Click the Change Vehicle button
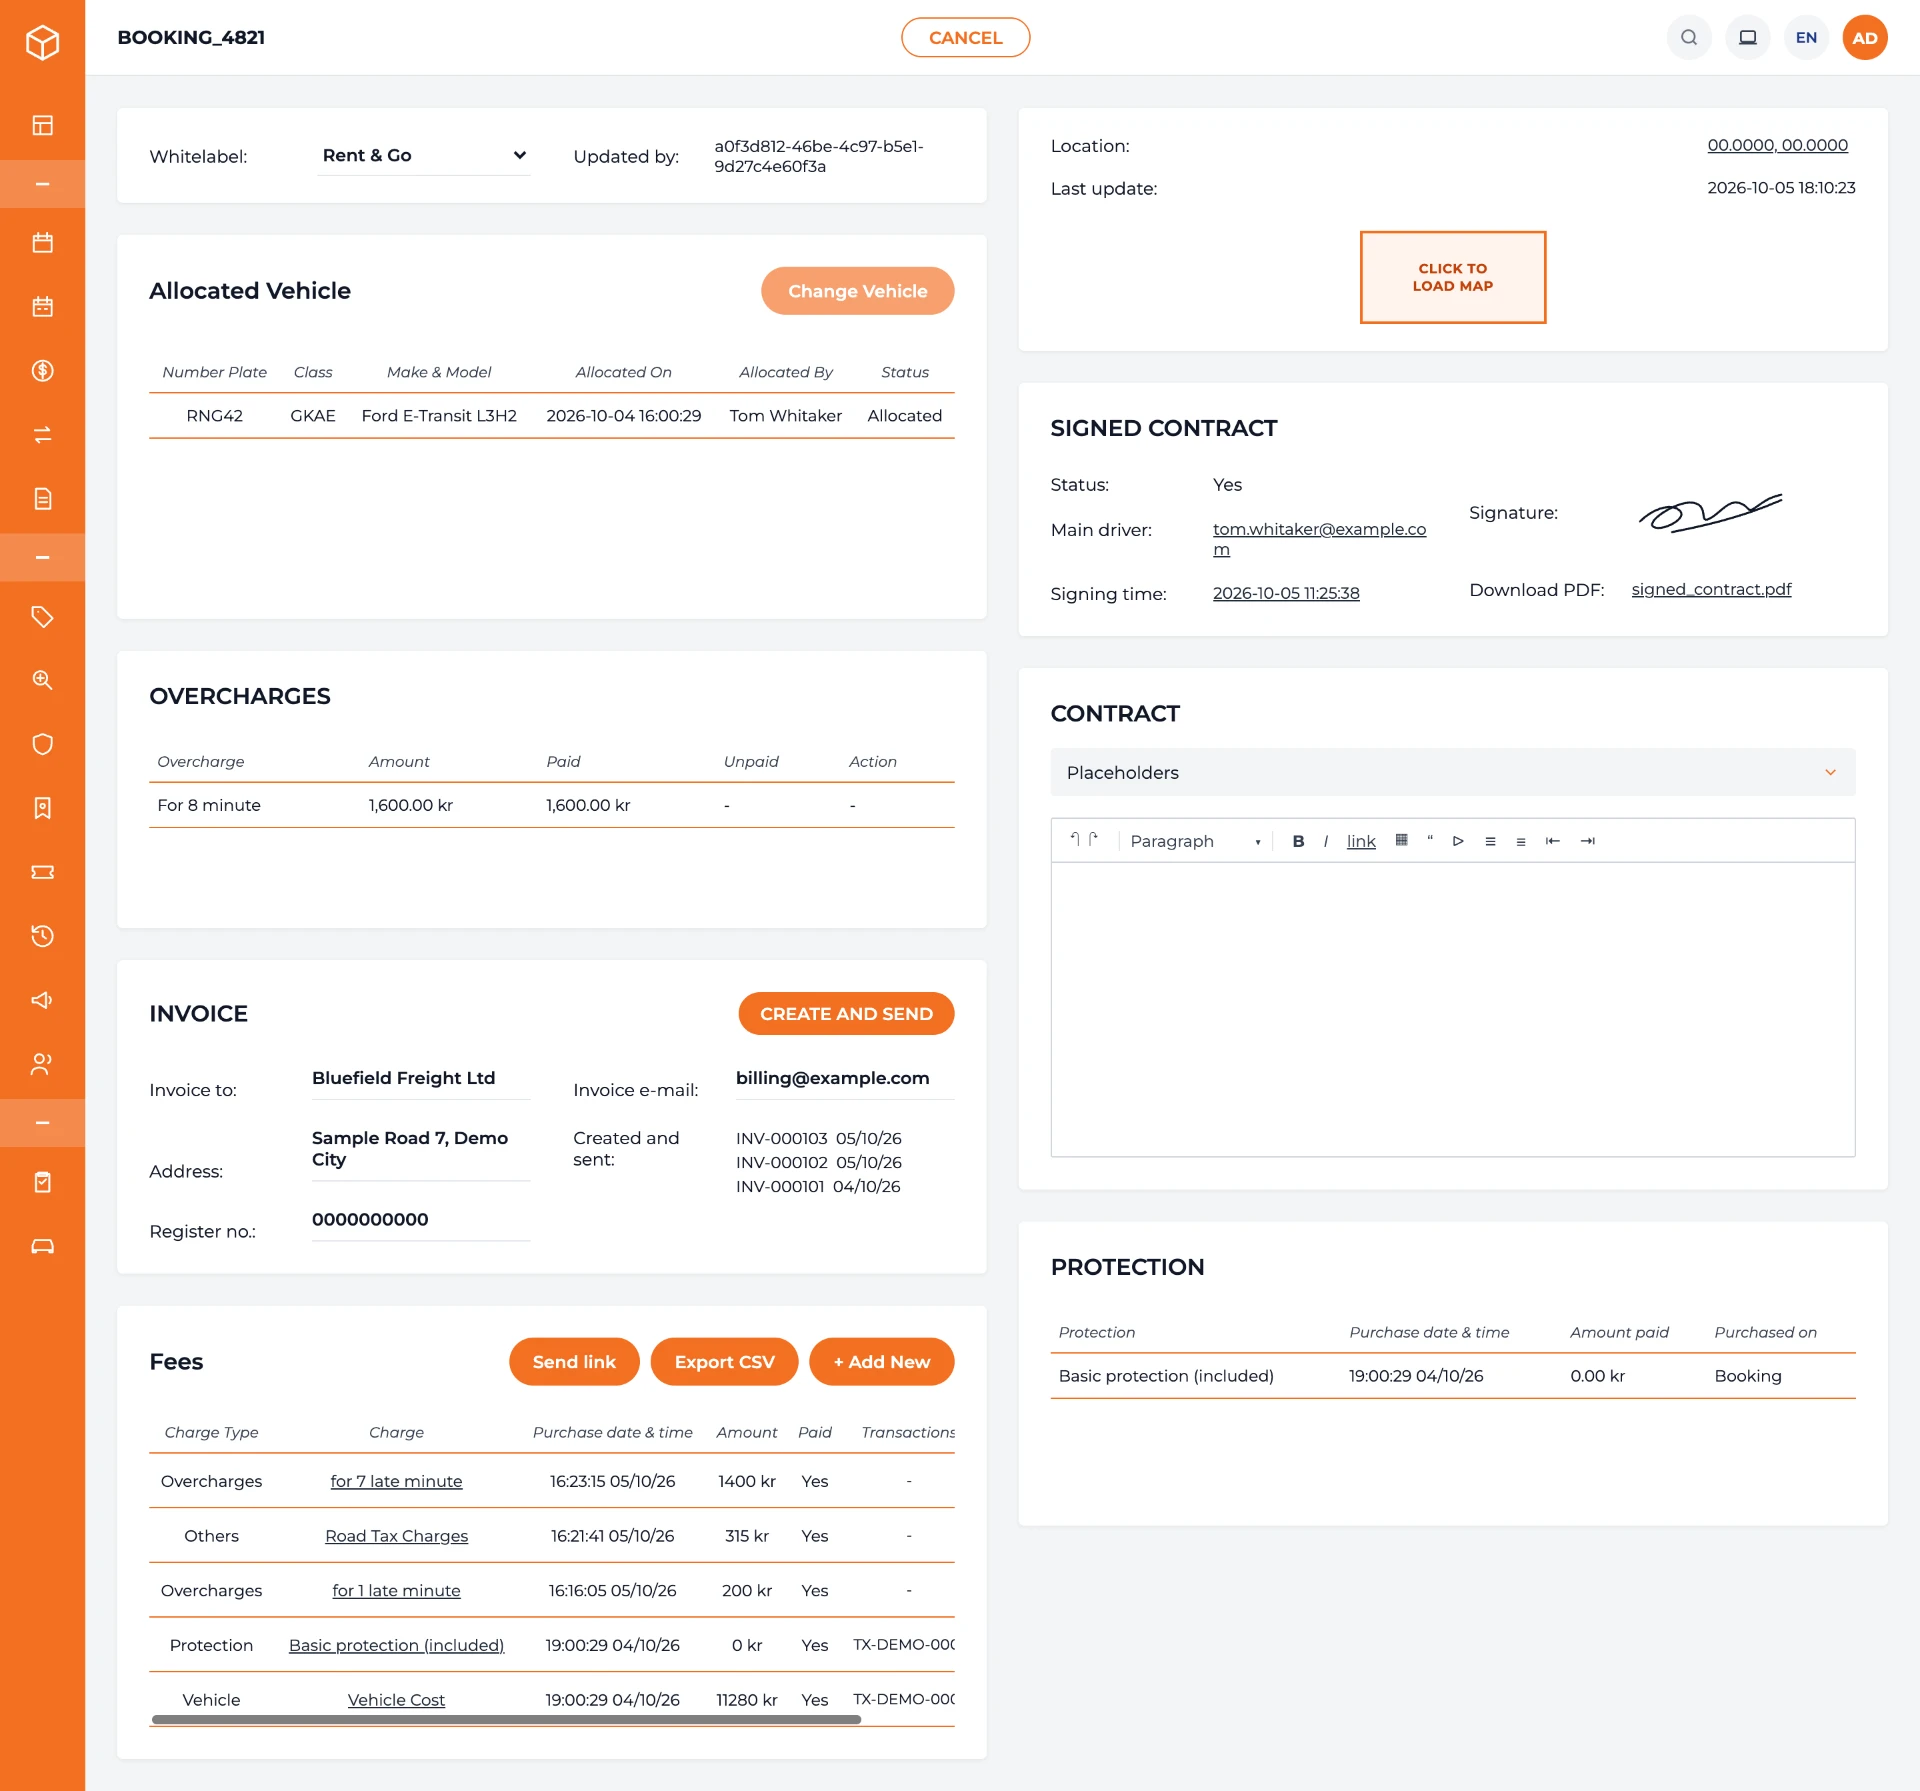 coord(857,291)
